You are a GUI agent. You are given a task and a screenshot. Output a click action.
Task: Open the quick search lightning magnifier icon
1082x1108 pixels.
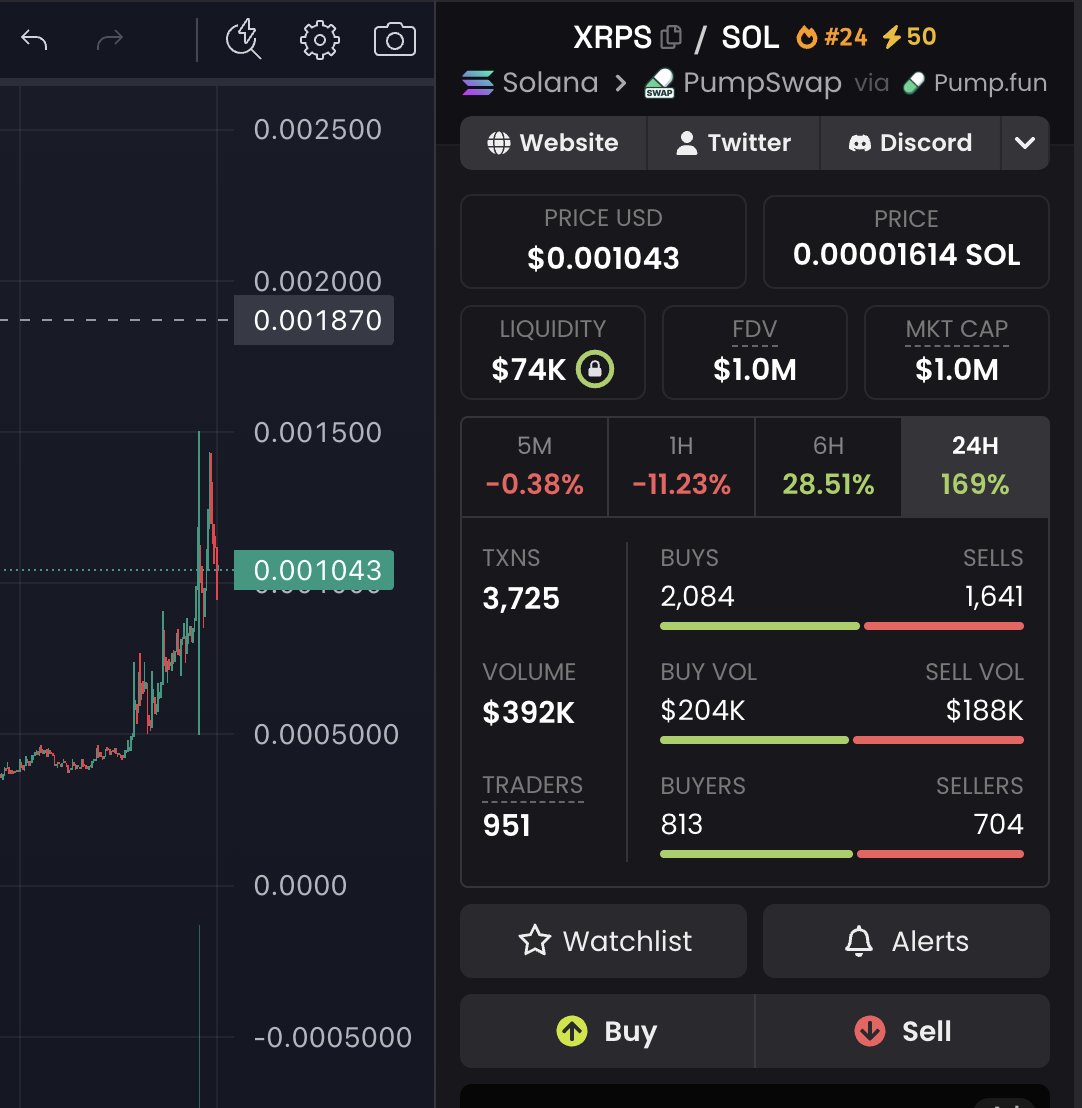tap(244, 39)
